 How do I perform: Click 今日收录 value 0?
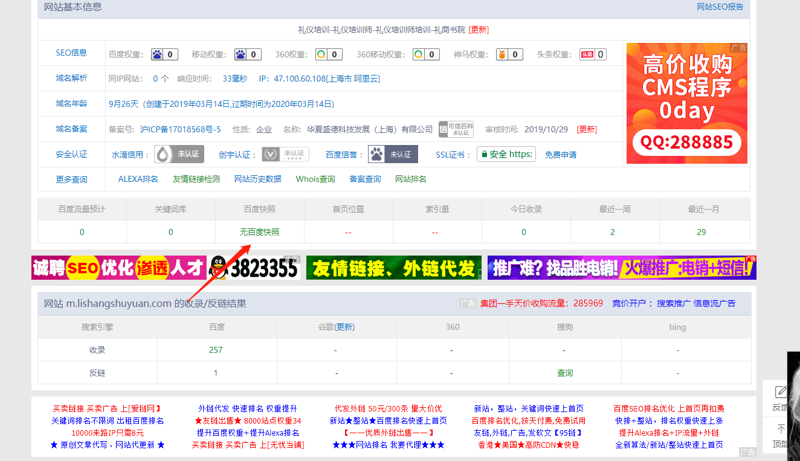[x=524, y=232]
